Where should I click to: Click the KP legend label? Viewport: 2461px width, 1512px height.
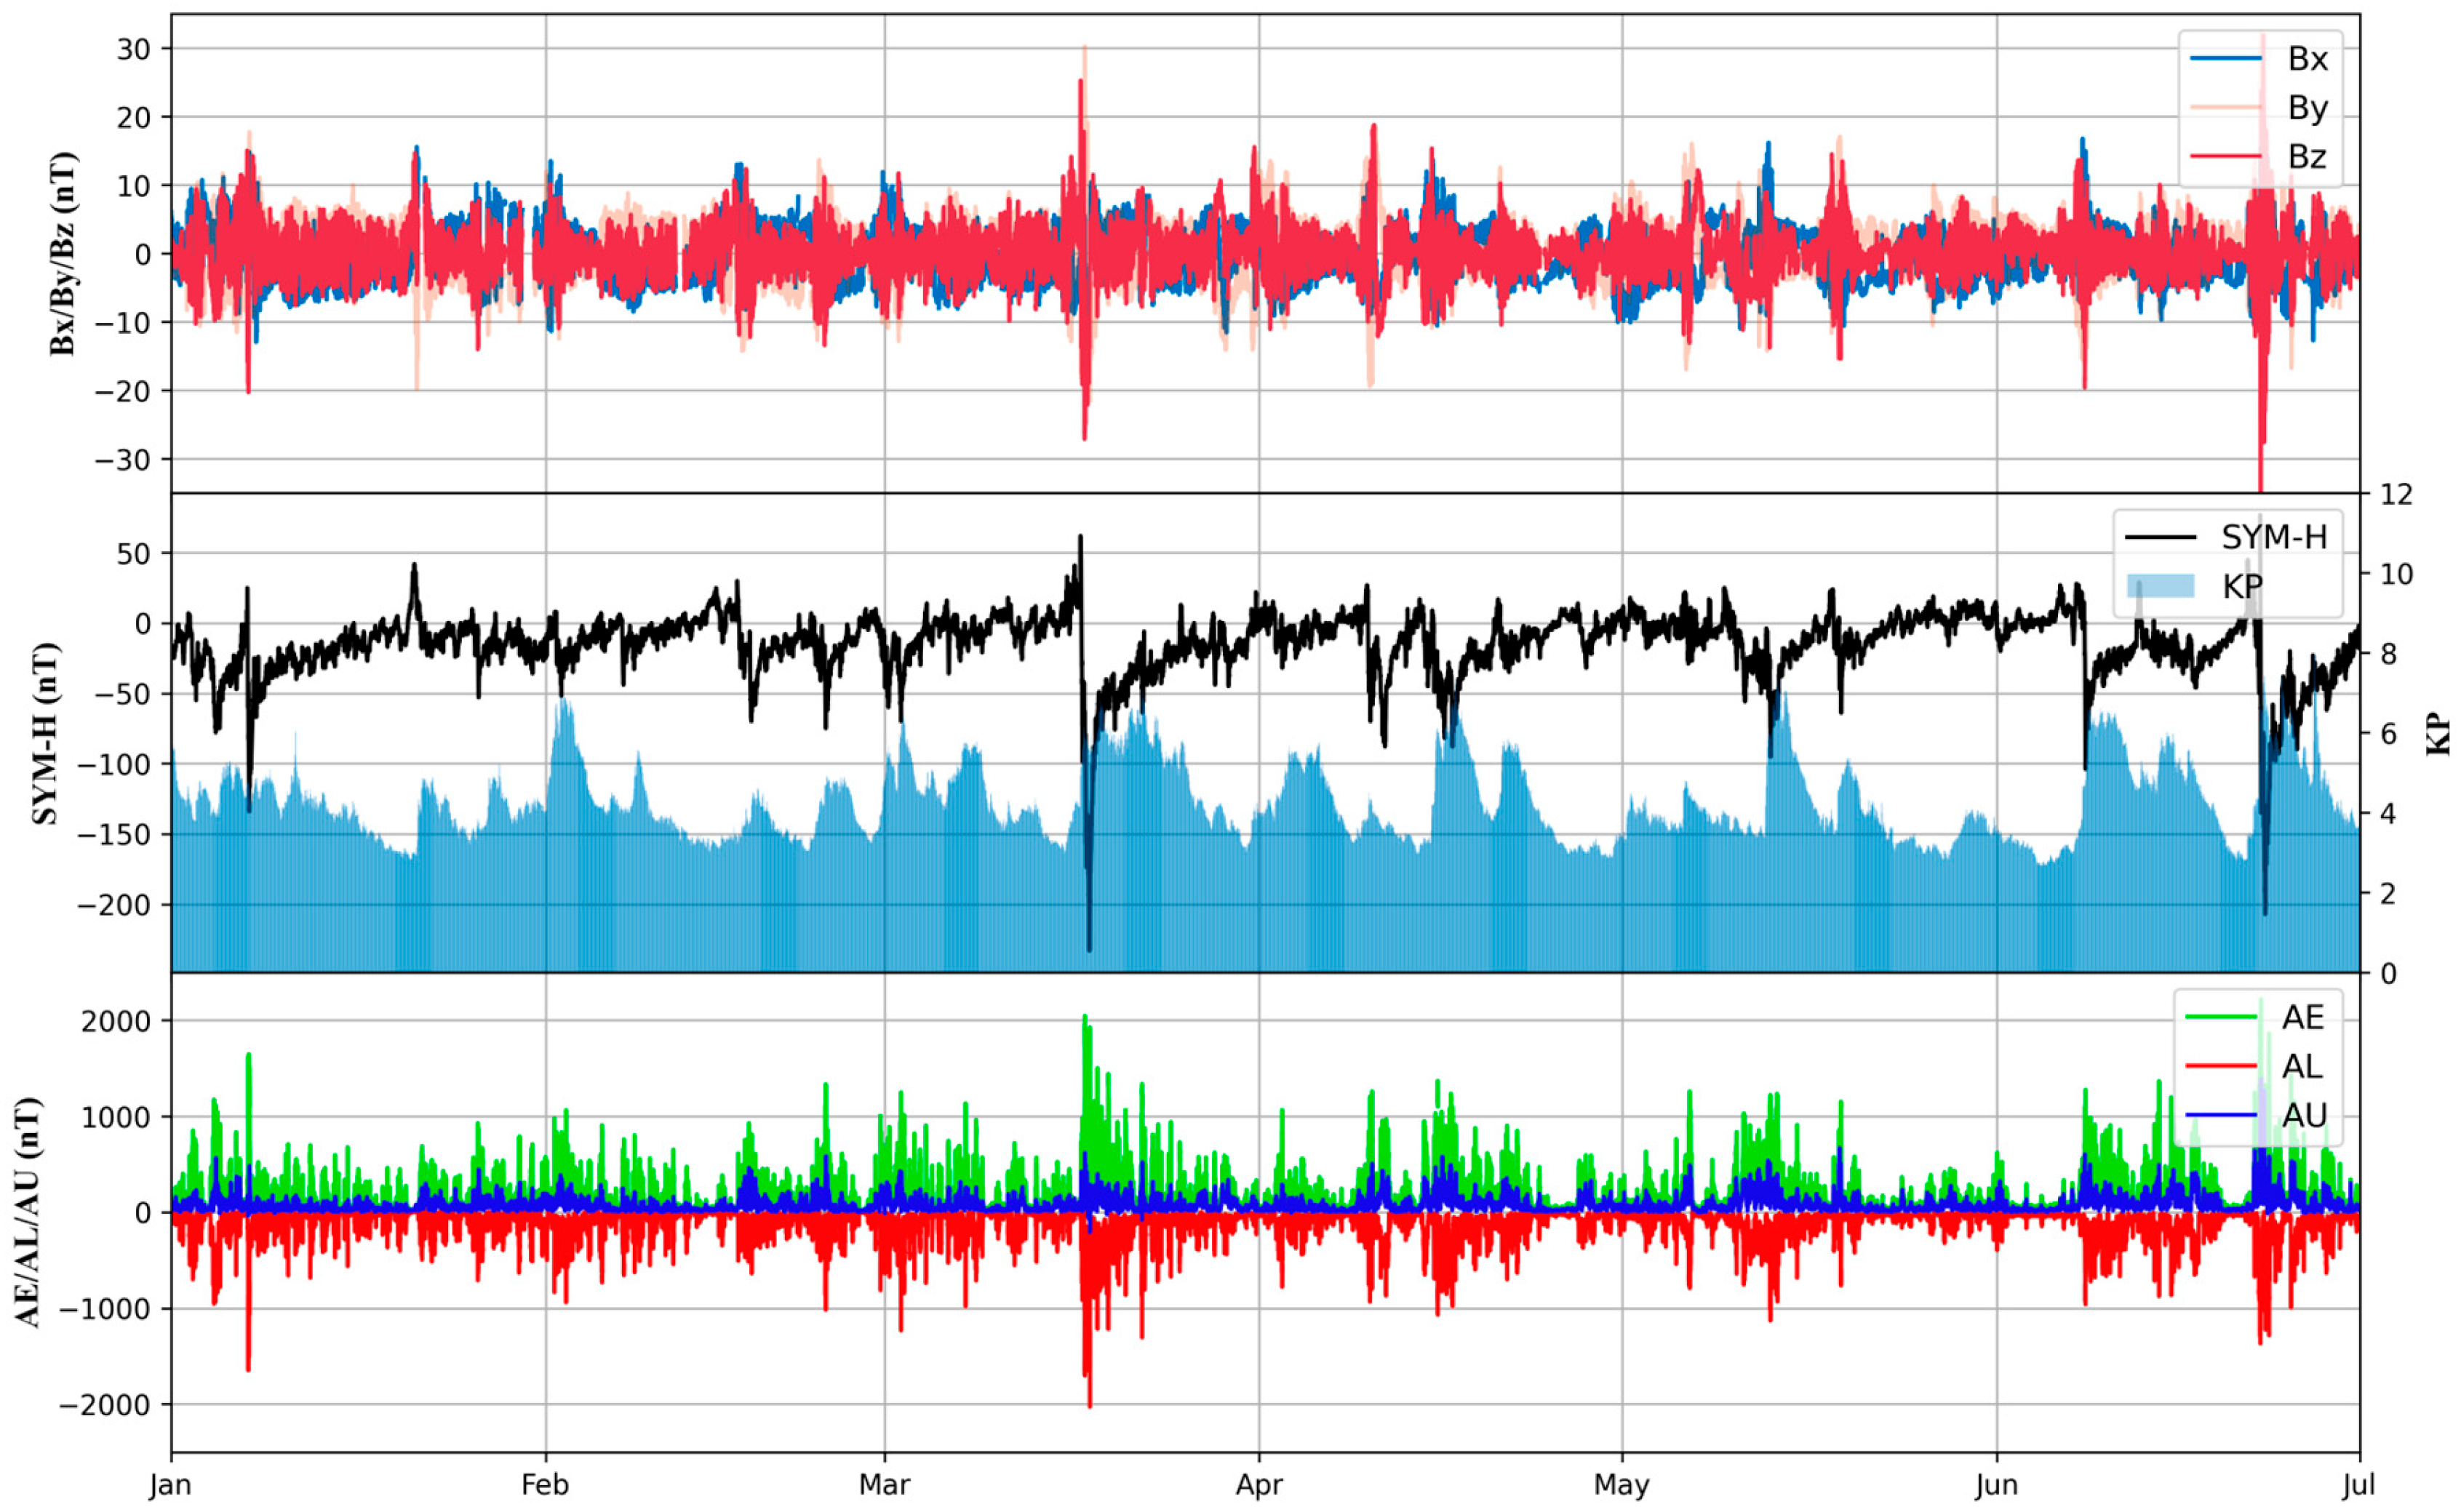2242,586
